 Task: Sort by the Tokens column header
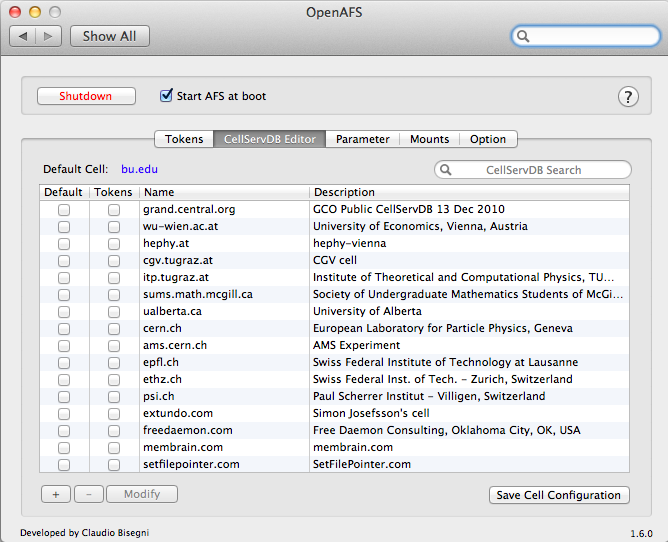114,192
